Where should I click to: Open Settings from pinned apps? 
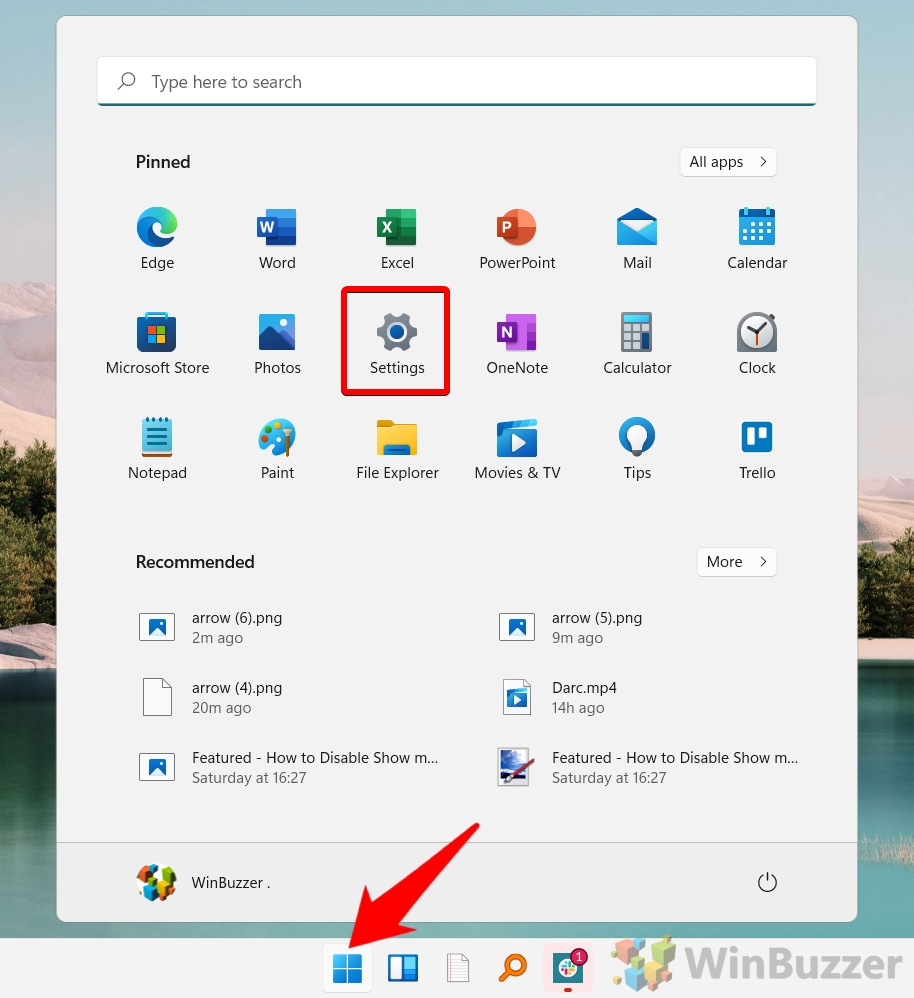pos(397,343)
